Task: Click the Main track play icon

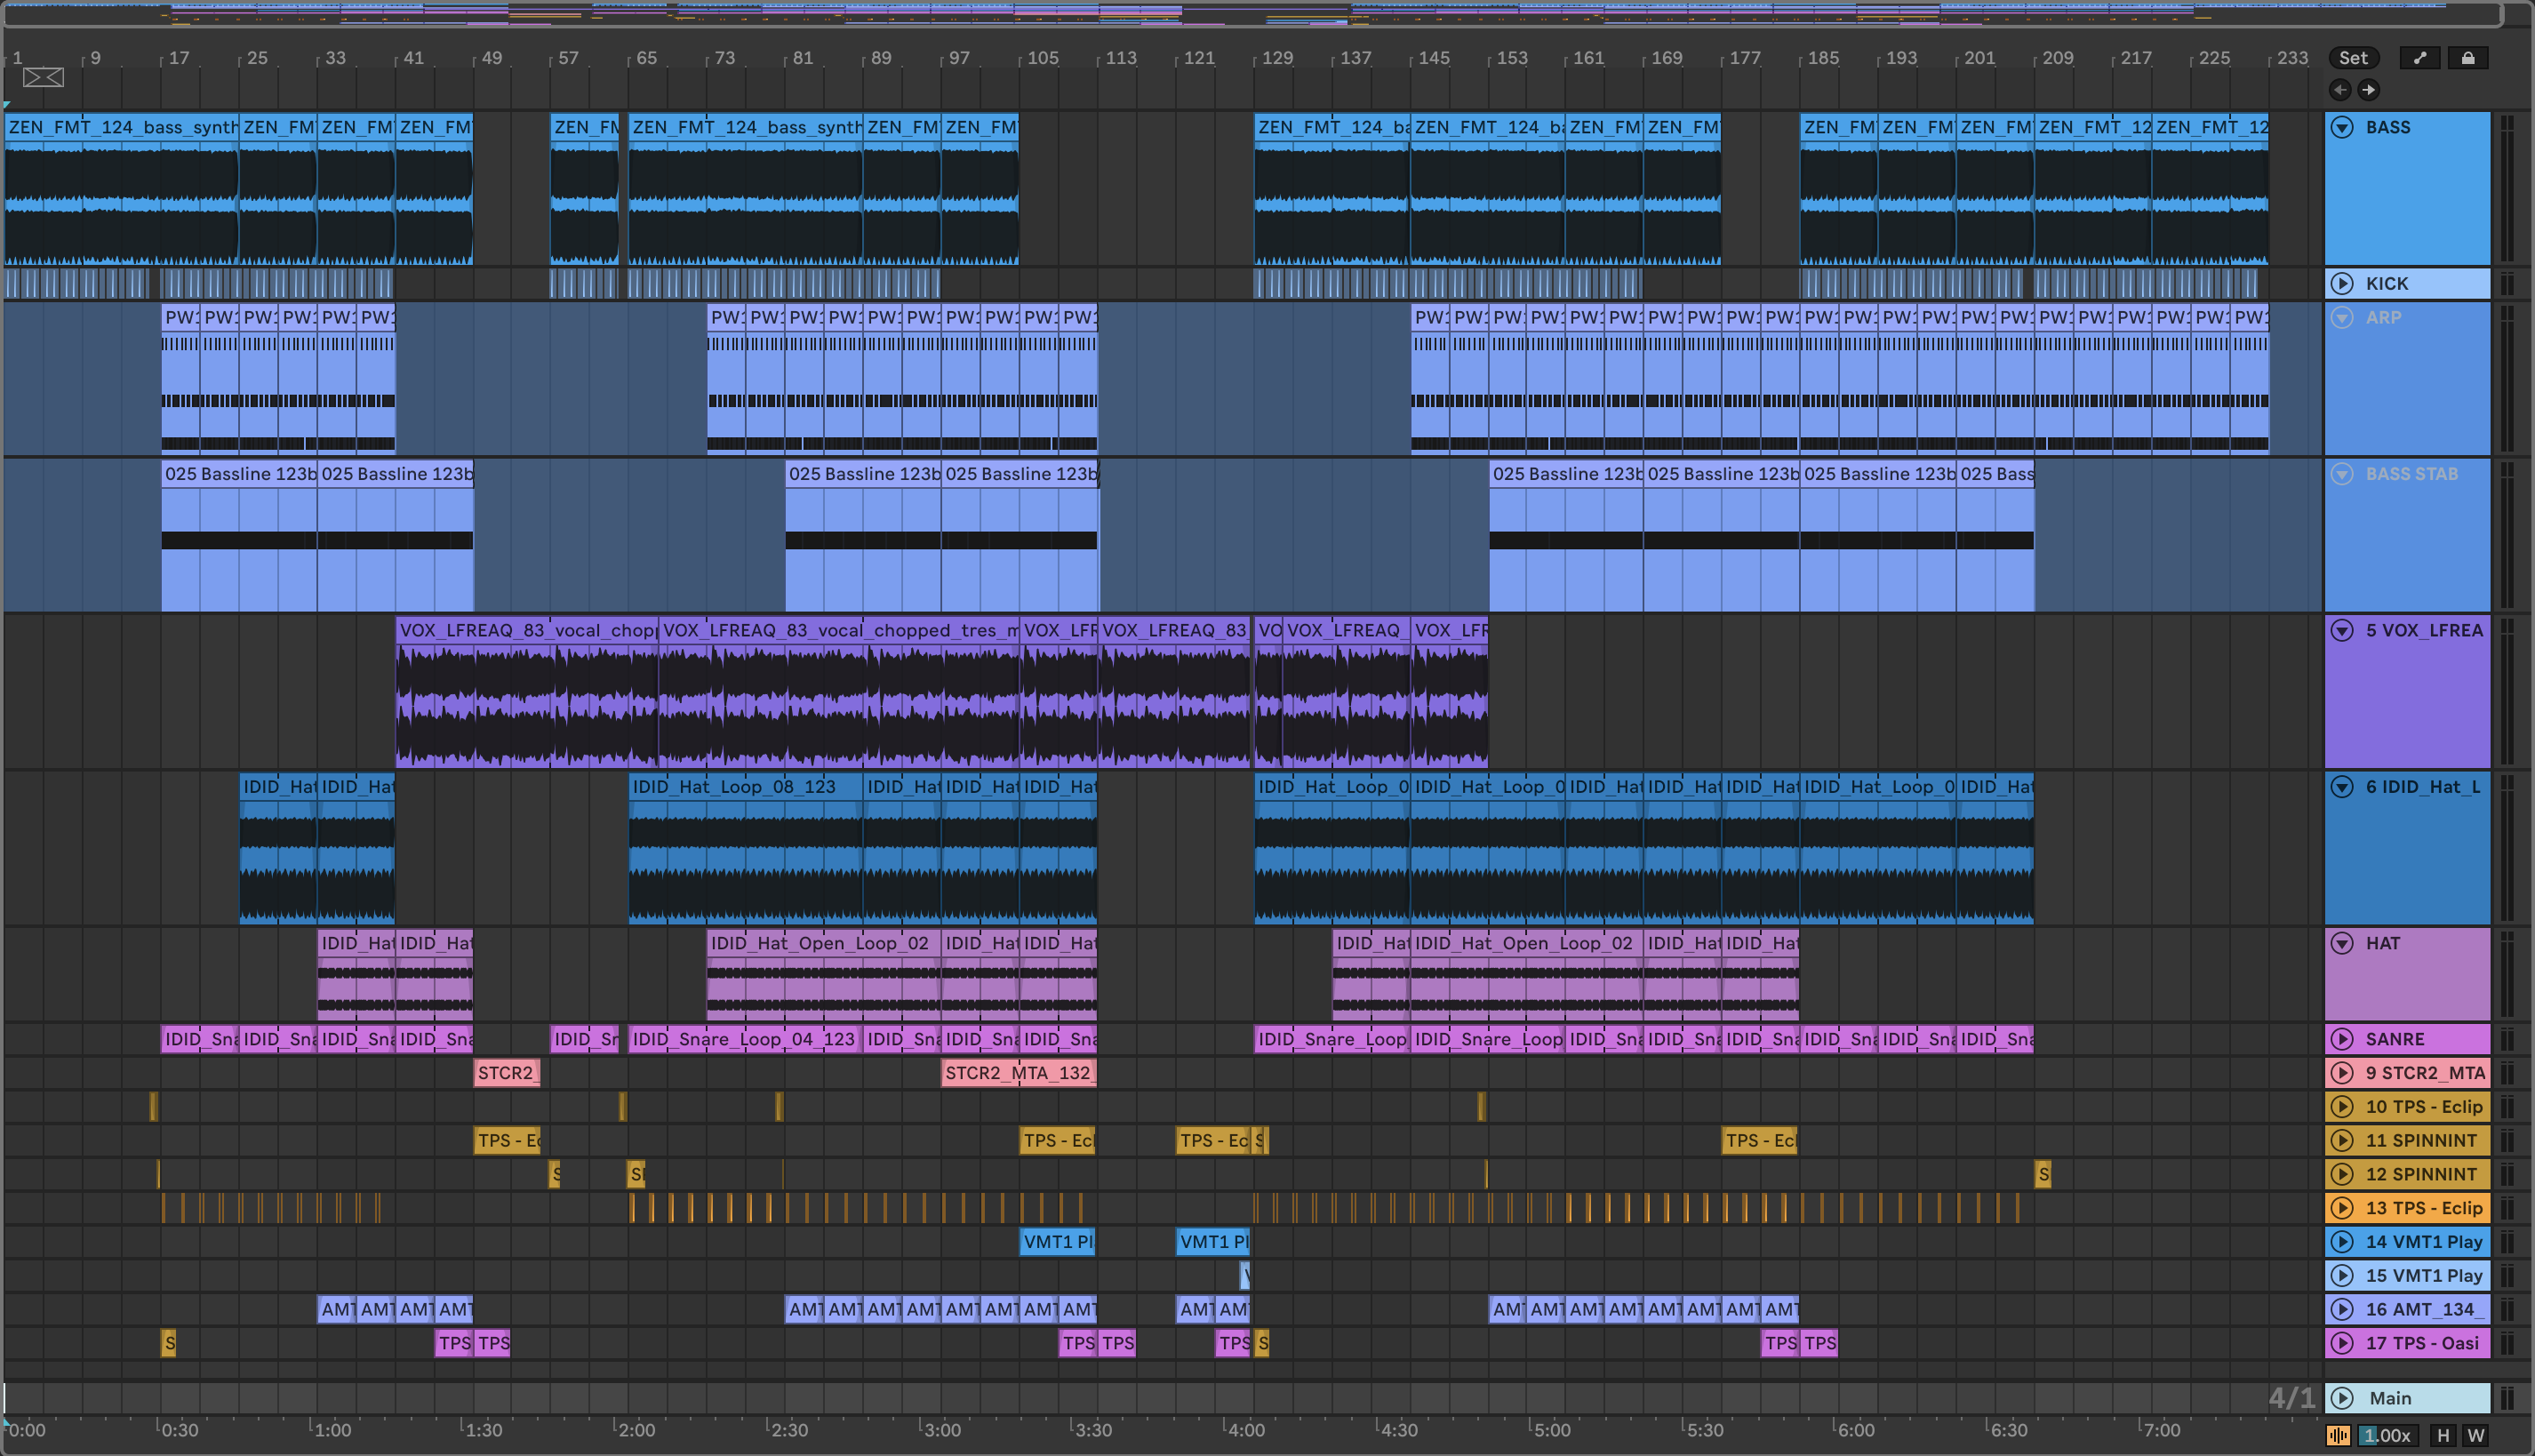Action: [x=2342, y=1398]
